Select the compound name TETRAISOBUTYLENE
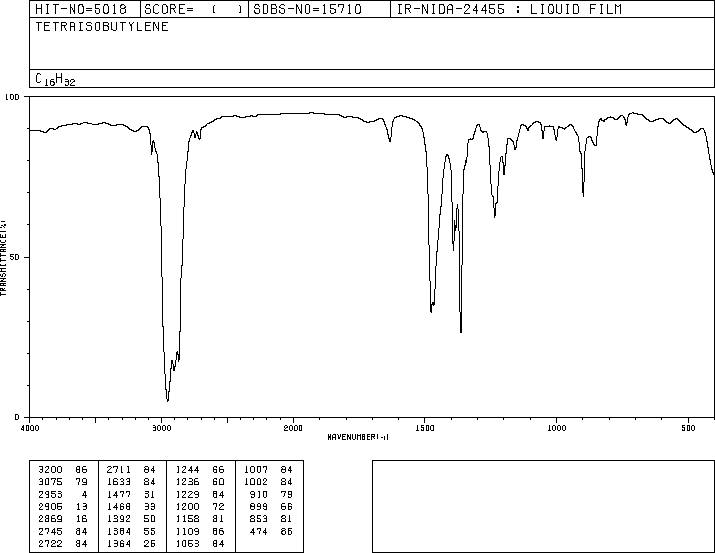The image size is (715, 553). pos(102,27)
